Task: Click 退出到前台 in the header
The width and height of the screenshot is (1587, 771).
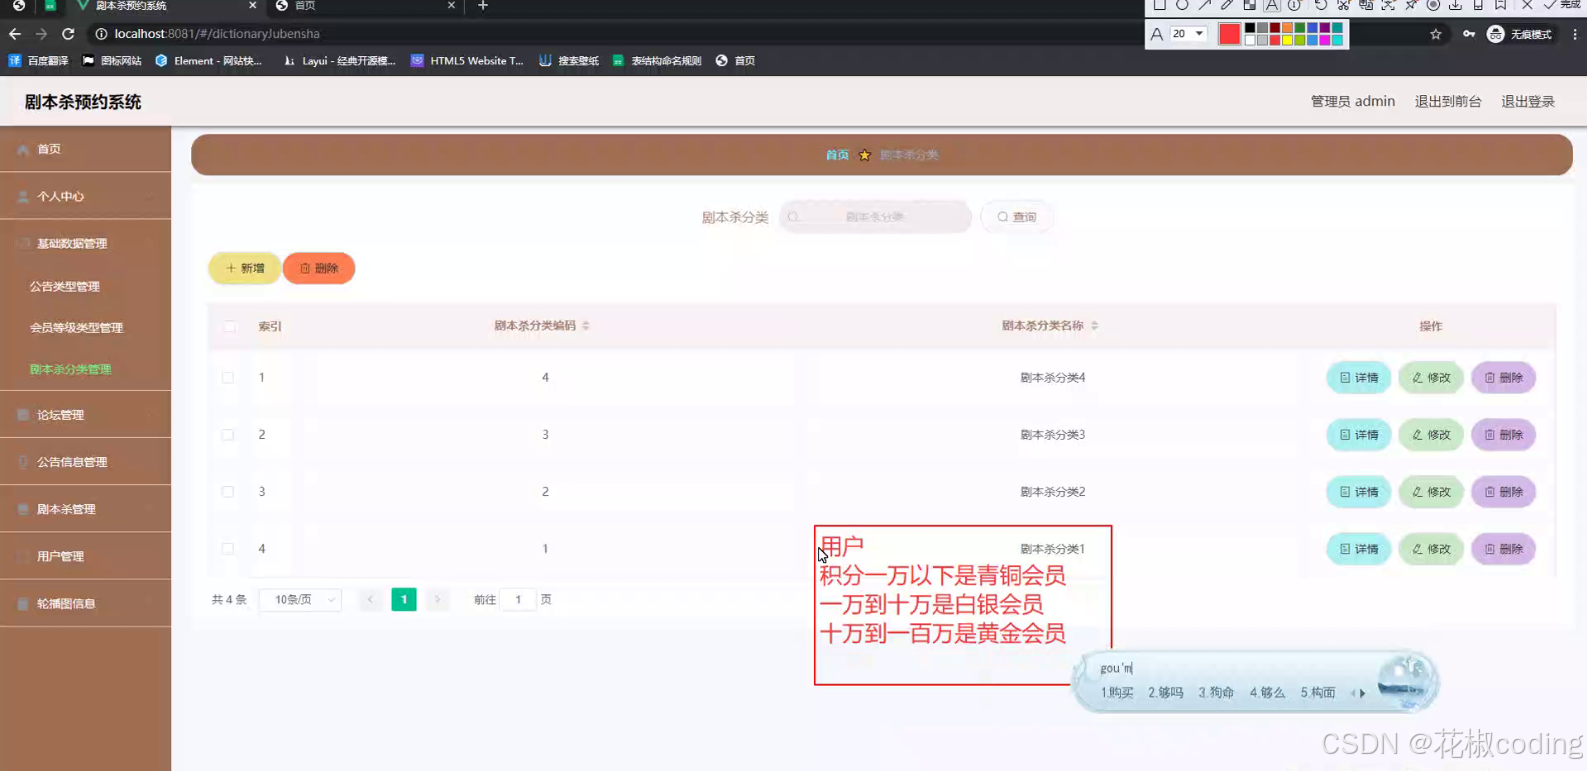Action: (1447, 101)
